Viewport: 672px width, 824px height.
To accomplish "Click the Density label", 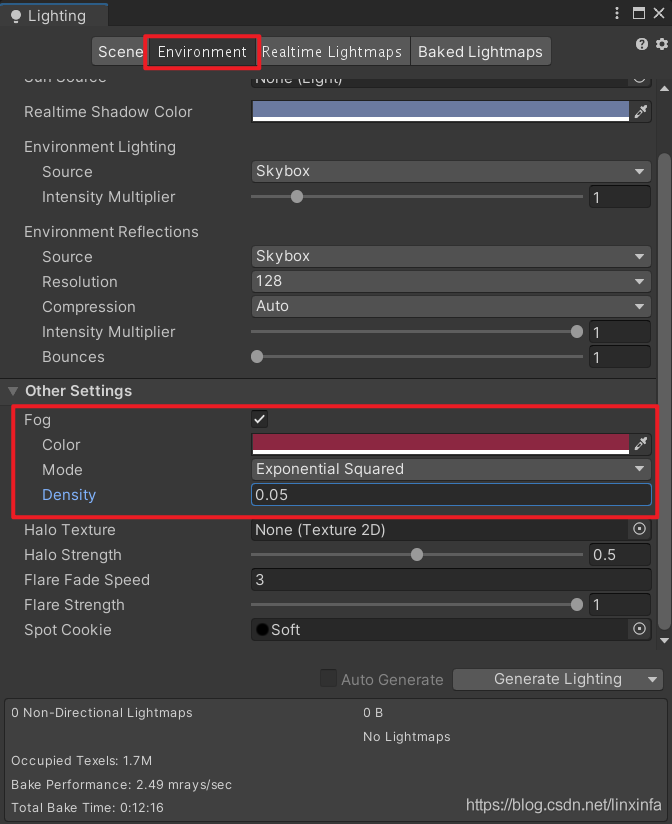I will pyautogui.click(x=69, y=495).
